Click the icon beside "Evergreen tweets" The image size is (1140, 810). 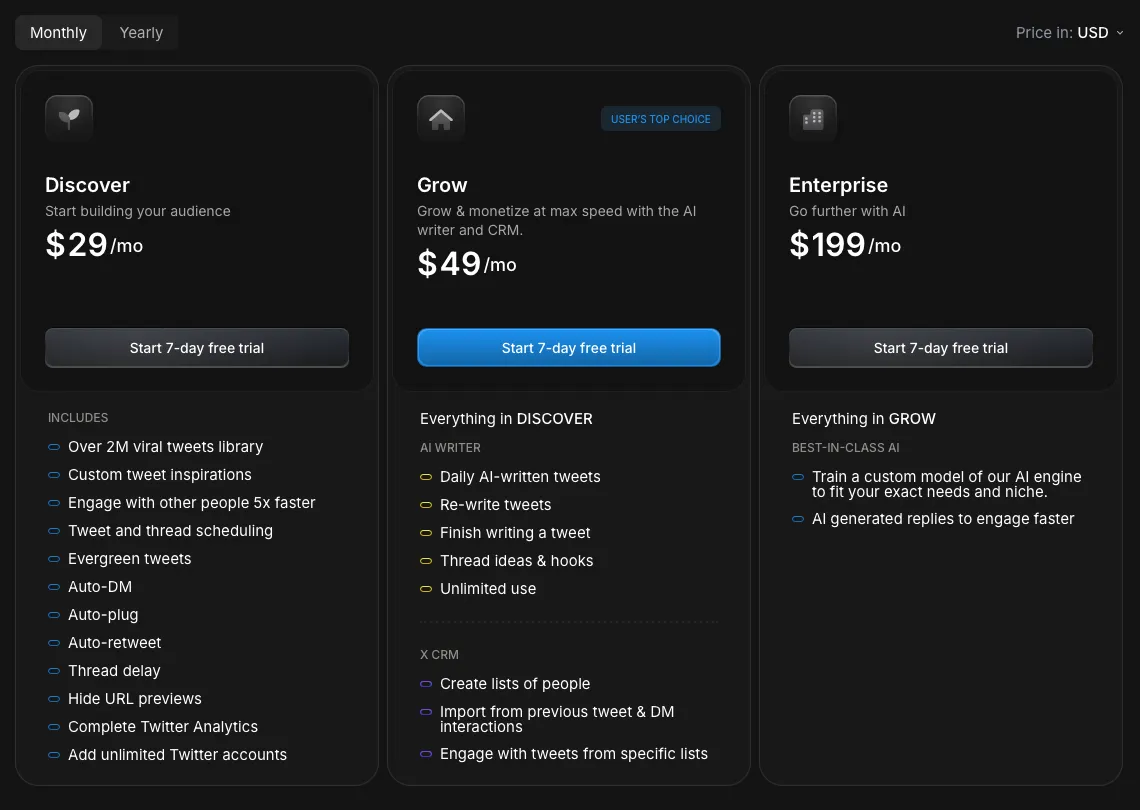[x=52, y=559]
